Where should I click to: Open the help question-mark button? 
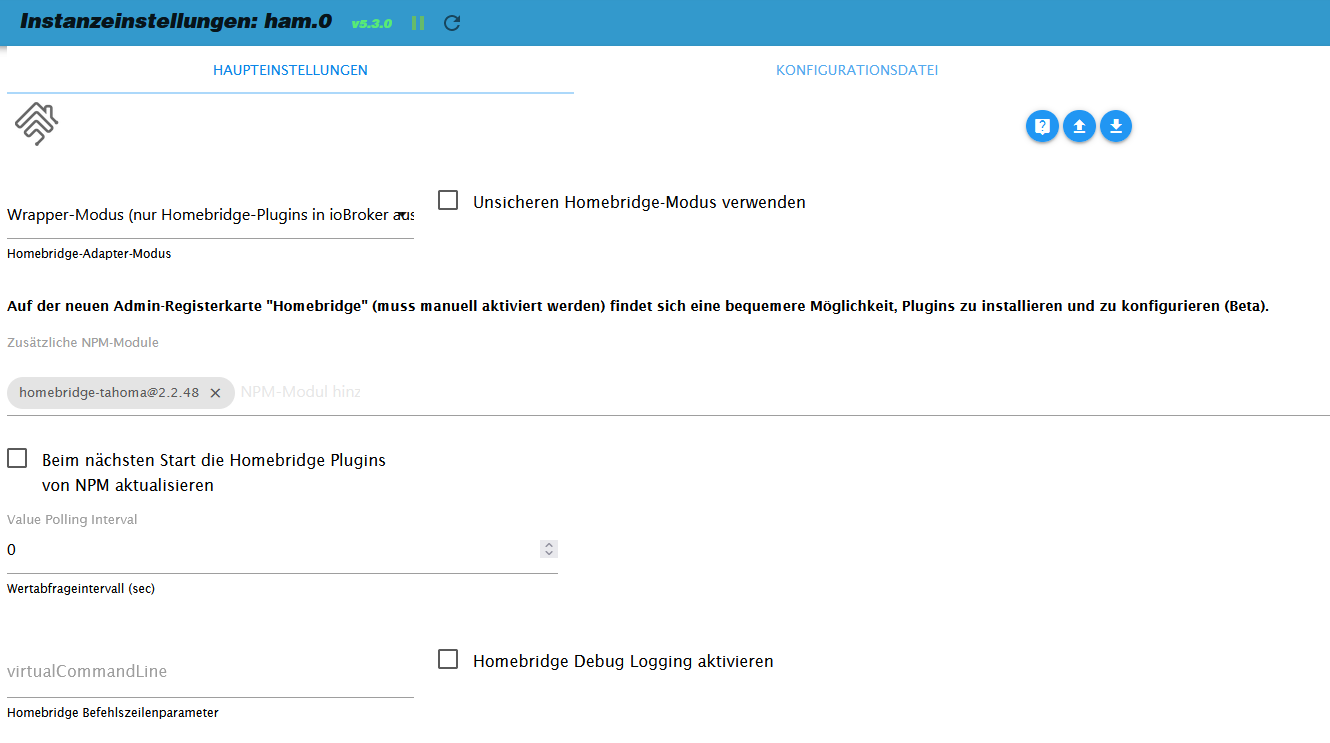[1042, 126]
